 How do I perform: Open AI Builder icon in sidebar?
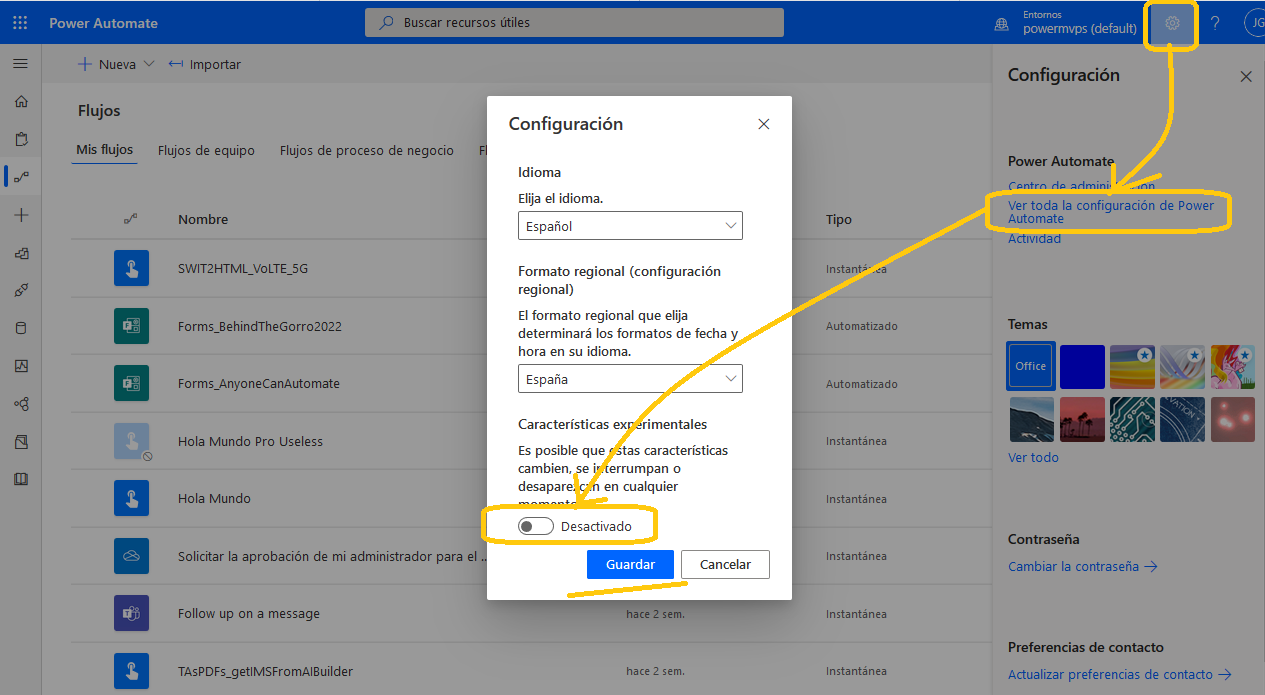point(21,404)
